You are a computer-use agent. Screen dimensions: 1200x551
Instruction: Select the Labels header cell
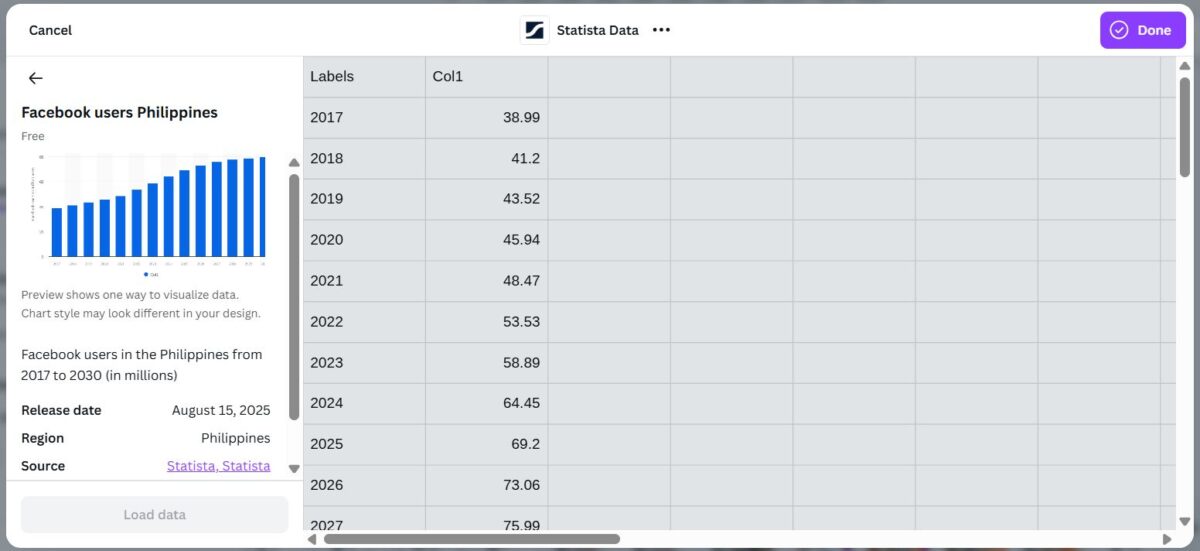click(364, 77)
